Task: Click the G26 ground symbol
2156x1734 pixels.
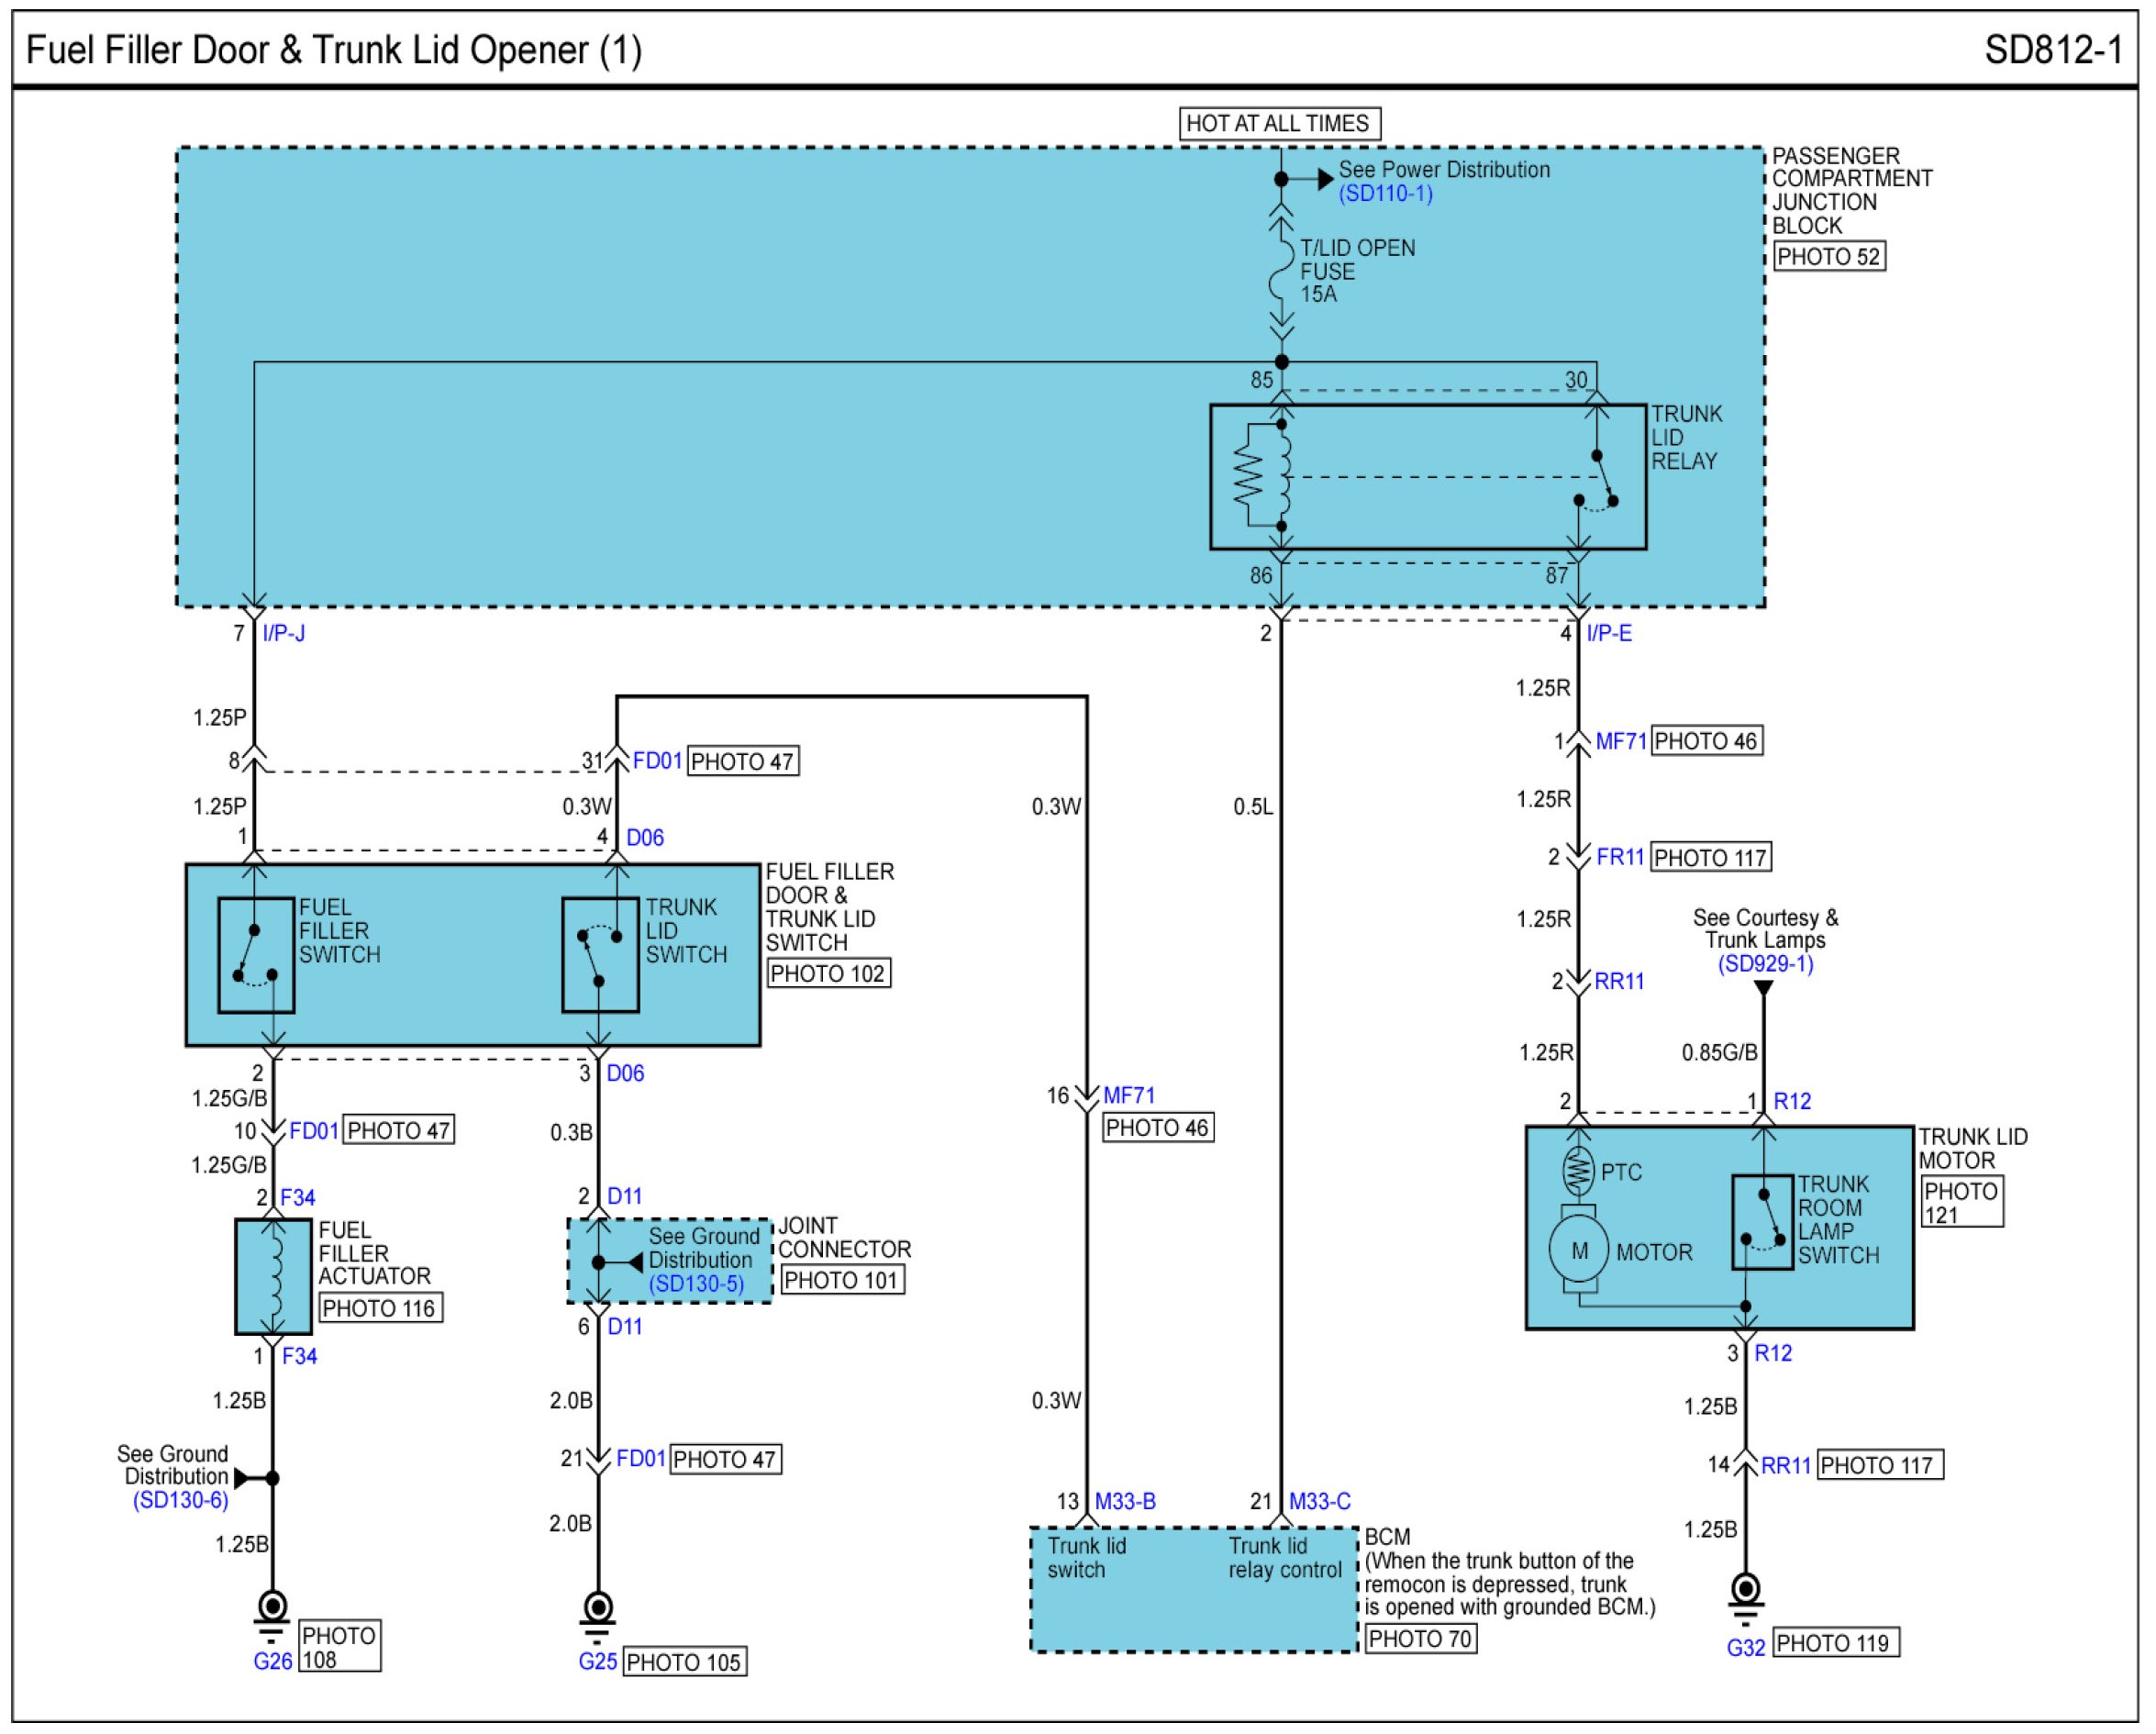Action: pos(272,1611)
